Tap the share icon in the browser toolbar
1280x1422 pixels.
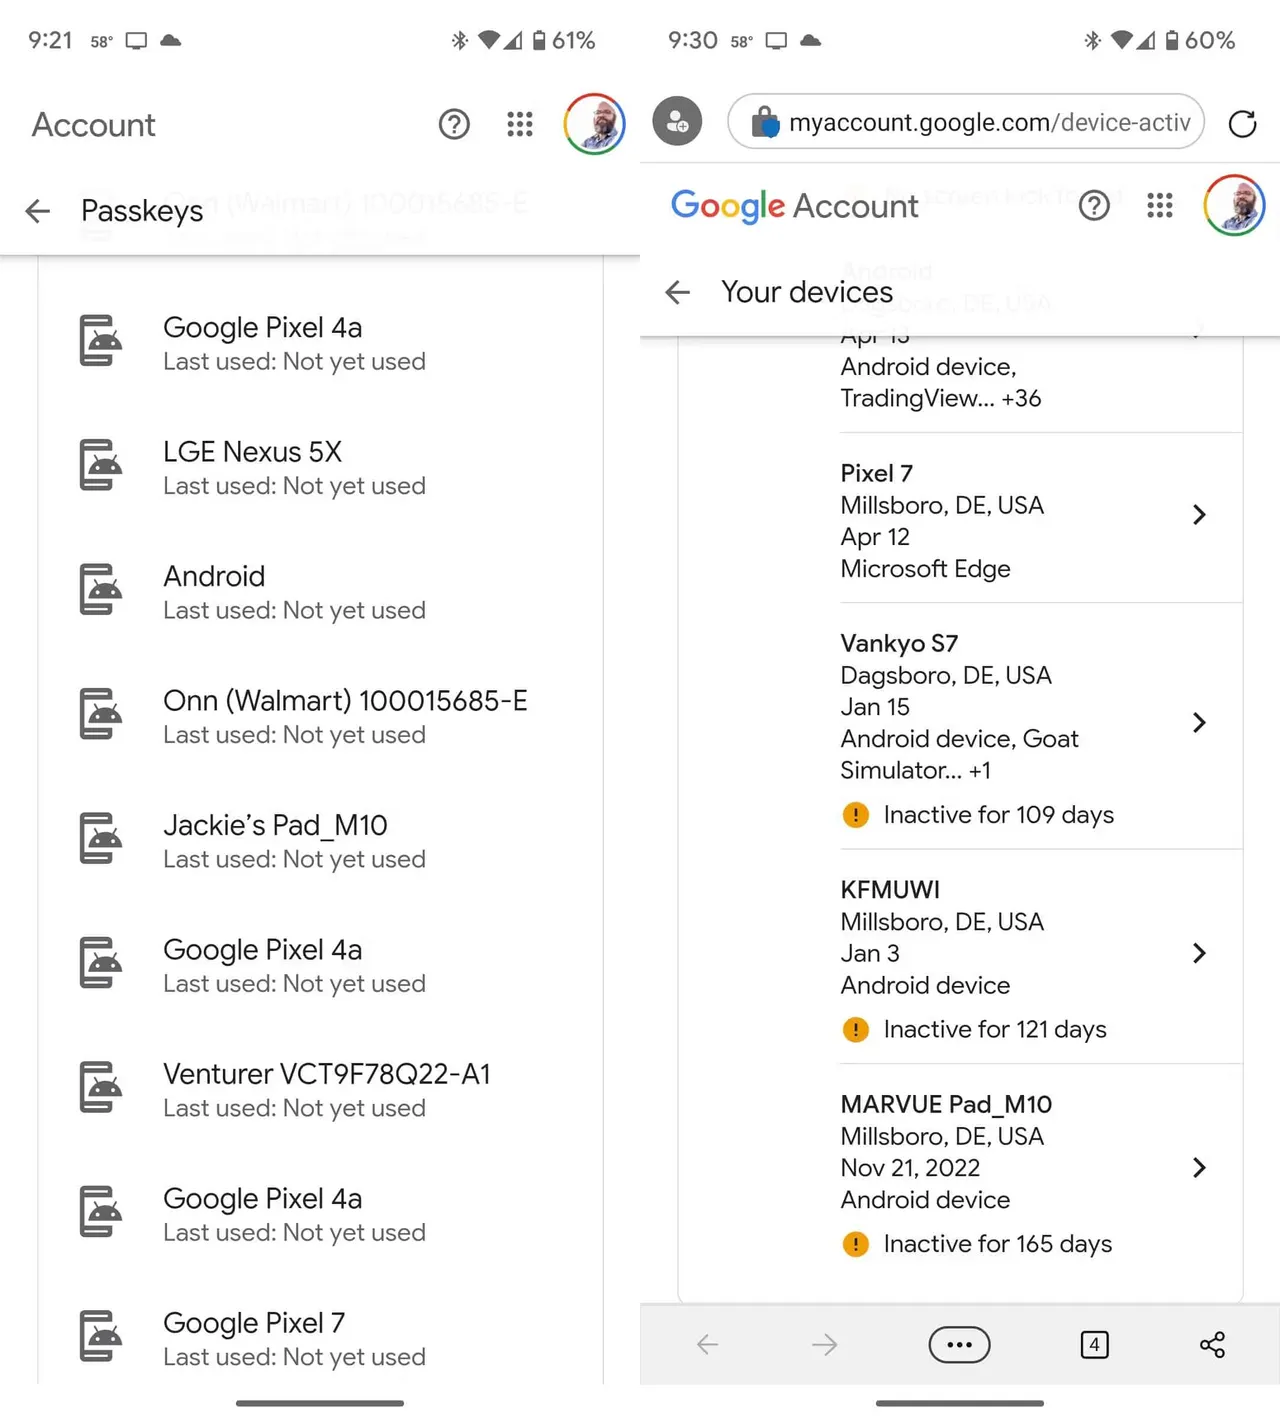click(x=1213, y=1345)
